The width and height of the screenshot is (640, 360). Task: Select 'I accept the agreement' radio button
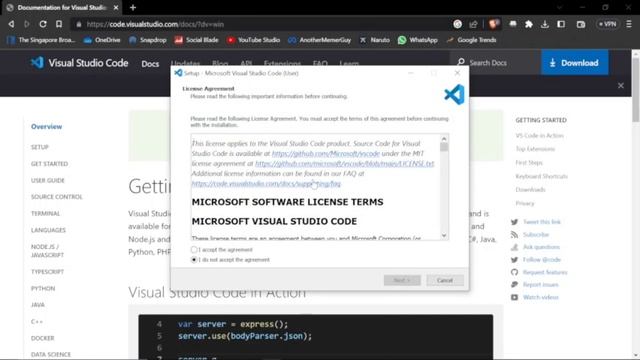[x=194, y=249]
